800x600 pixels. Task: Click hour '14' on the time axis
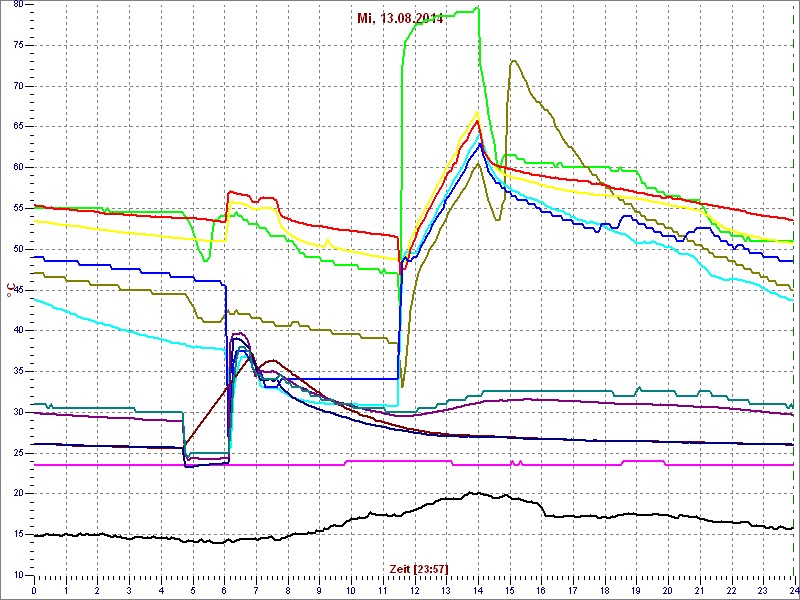[x=478, y=591]
